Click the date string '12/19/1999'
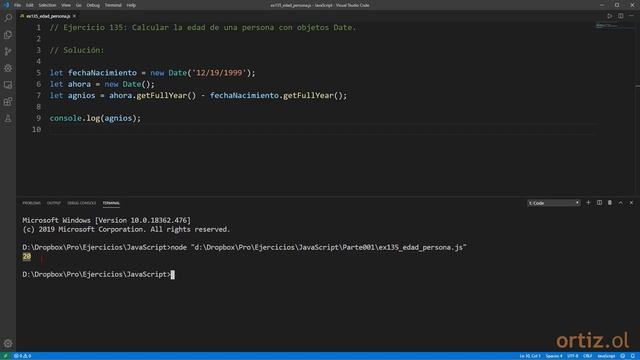Image resolution: width=640 pixels, height=360 pixels. [x=219, y=73]
